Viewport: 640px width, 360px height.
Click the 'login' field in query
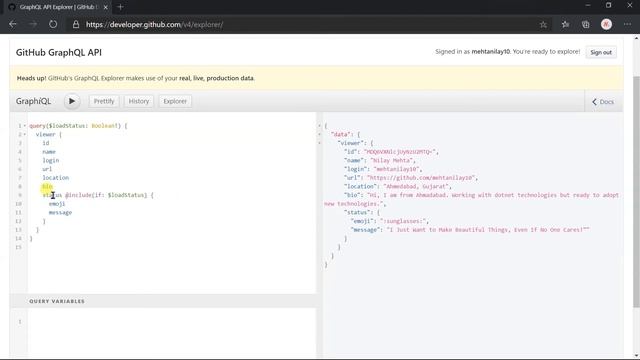(x=51, y=160)
